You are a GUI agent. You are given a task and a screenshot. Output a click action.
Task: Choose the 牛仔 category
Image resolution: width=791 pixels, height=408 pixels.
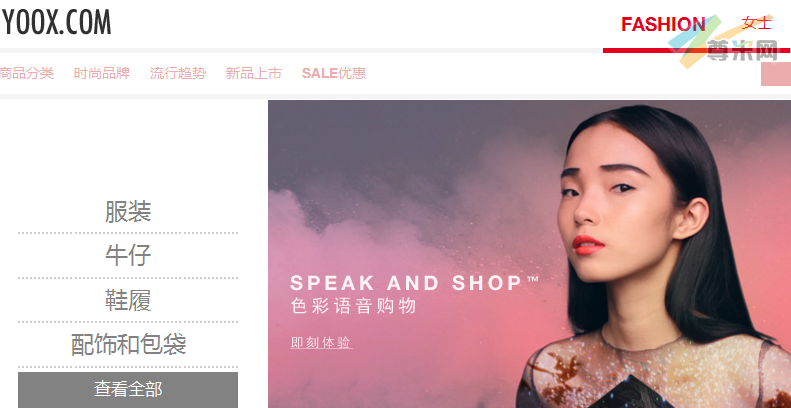click(x=128, y=255)
